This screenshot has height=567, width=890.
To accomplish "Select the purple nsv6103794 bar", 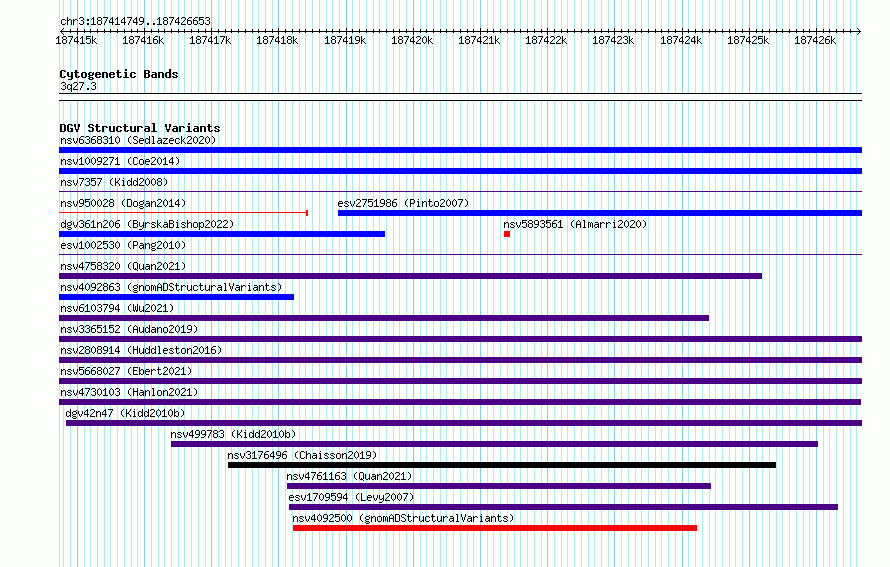I will (384, 318).
